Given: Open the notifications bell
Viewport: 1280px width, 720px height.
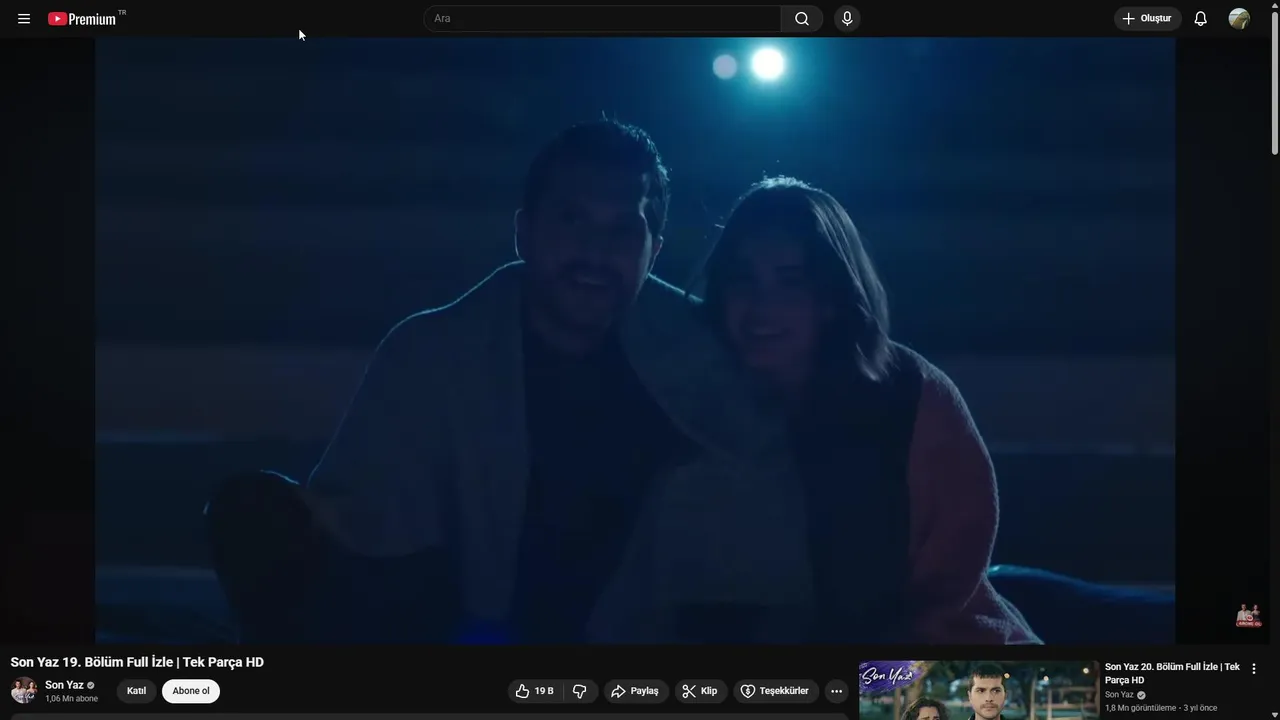Looking at the screenshot, I should [x=1201, y=18].
